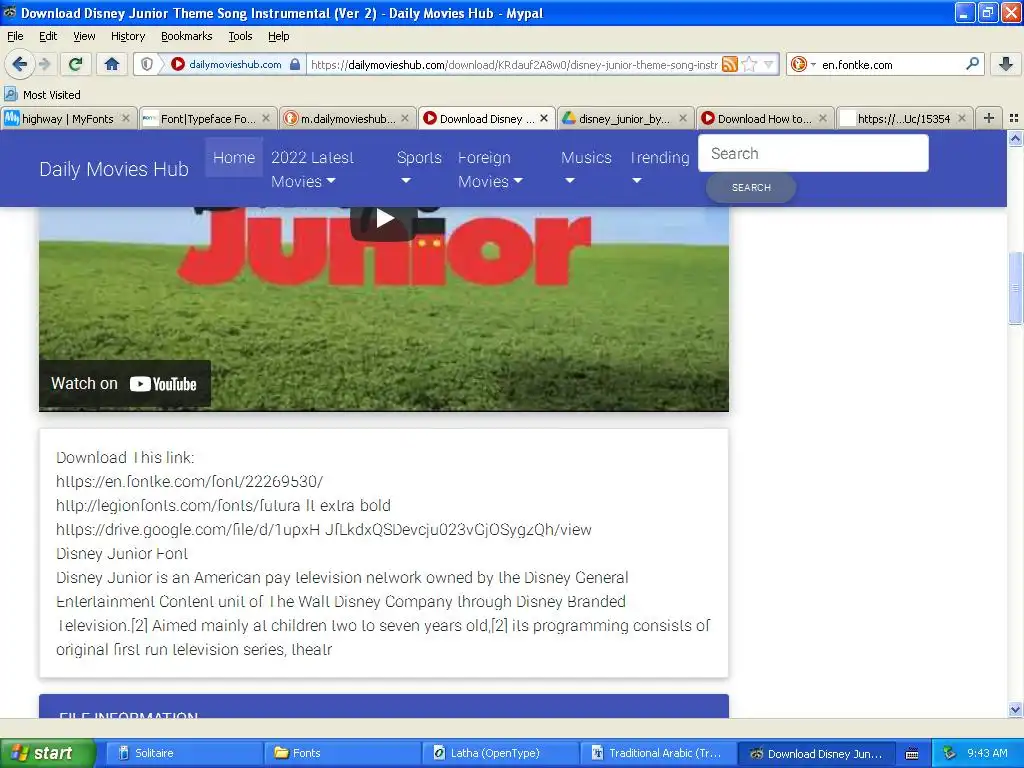The image size is (1024, 768).
Task: Switch to the highway | MyFonts tab
Action: (68, 118)
